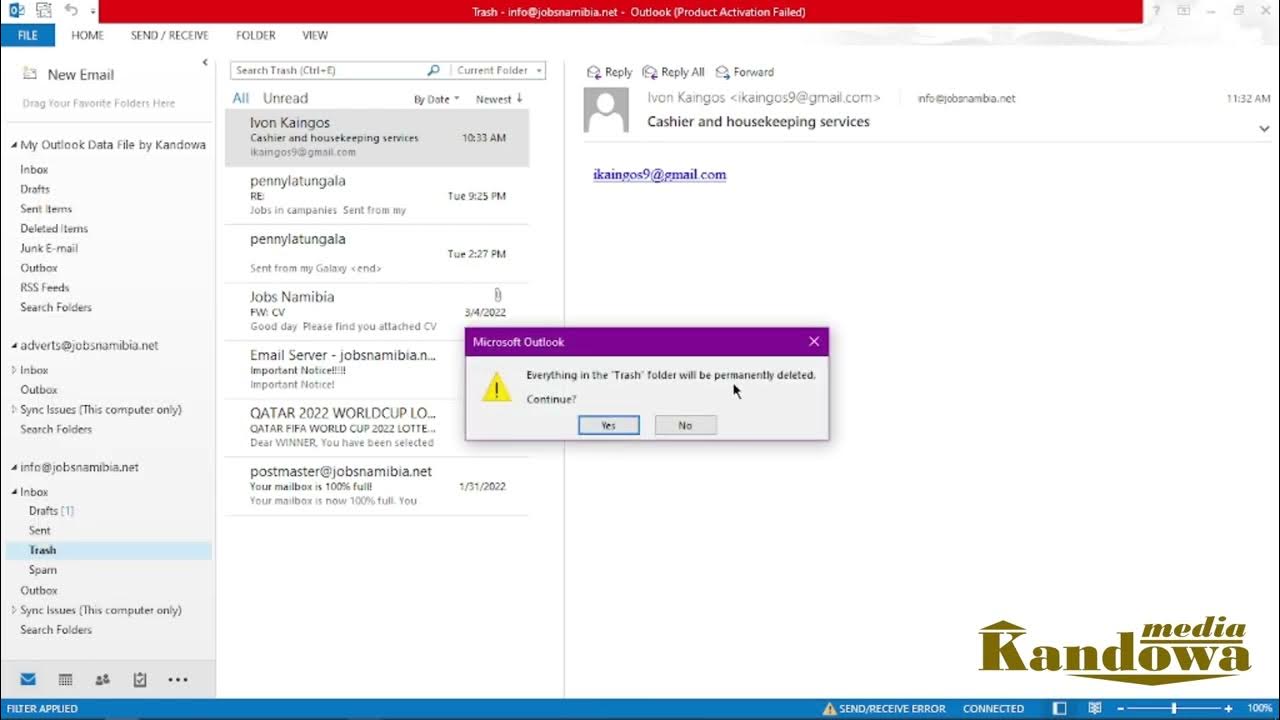Open pennylatungala email from Tue 9:25 PM

pos(377,195)
